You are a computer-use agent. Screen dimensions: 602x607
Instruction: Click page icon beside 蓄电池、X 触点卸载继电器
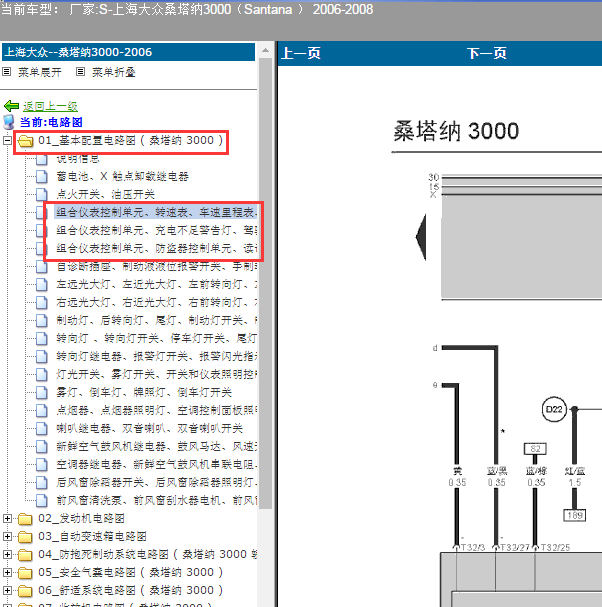tap(42, 177)
